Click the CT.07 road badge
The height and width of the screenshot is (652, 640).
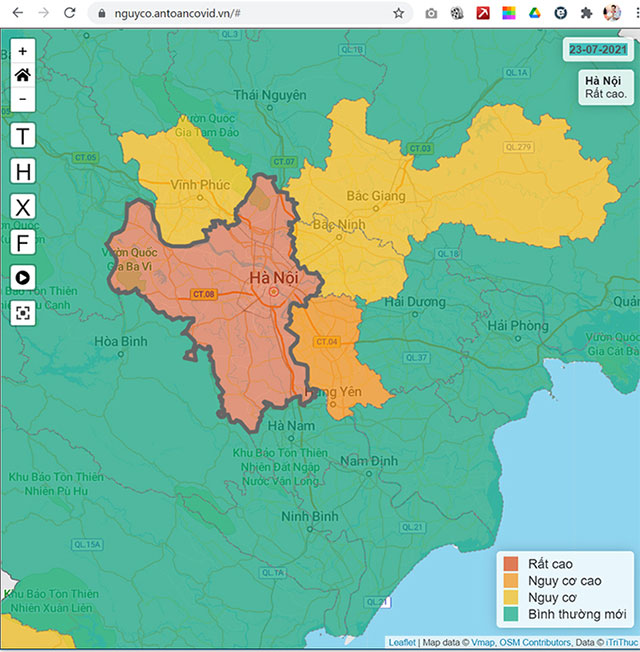click(x=284, y=161)
